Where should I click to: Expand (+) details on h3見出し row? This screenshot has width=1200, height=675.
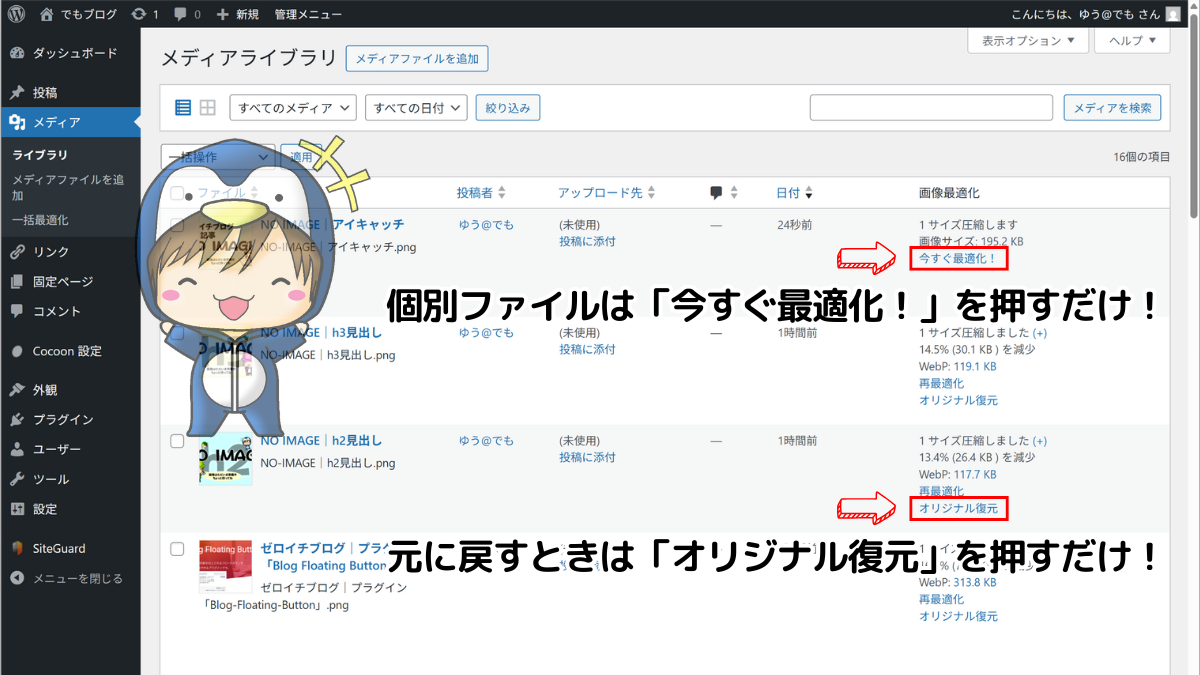click(x=1039, y=332)
